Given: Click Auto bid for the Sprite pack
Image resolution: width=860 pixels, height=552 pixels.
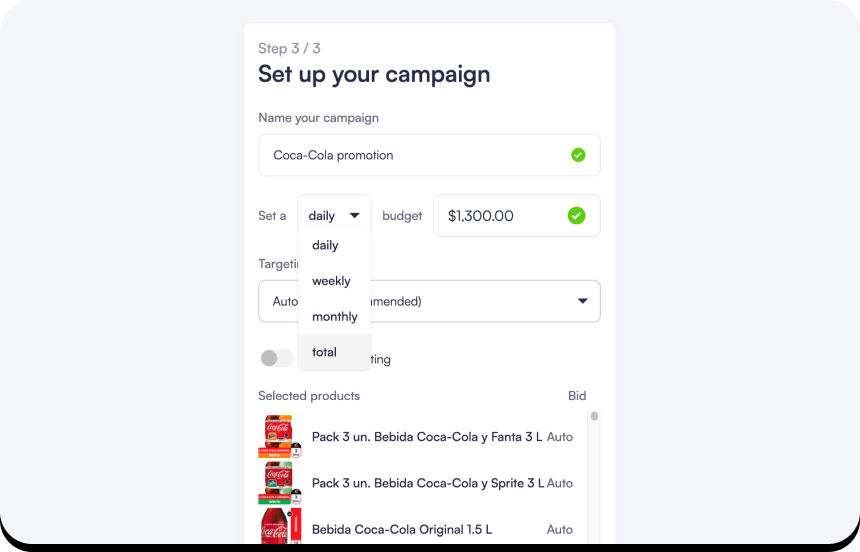Looking at the screenshot, I should coord(560,483).
